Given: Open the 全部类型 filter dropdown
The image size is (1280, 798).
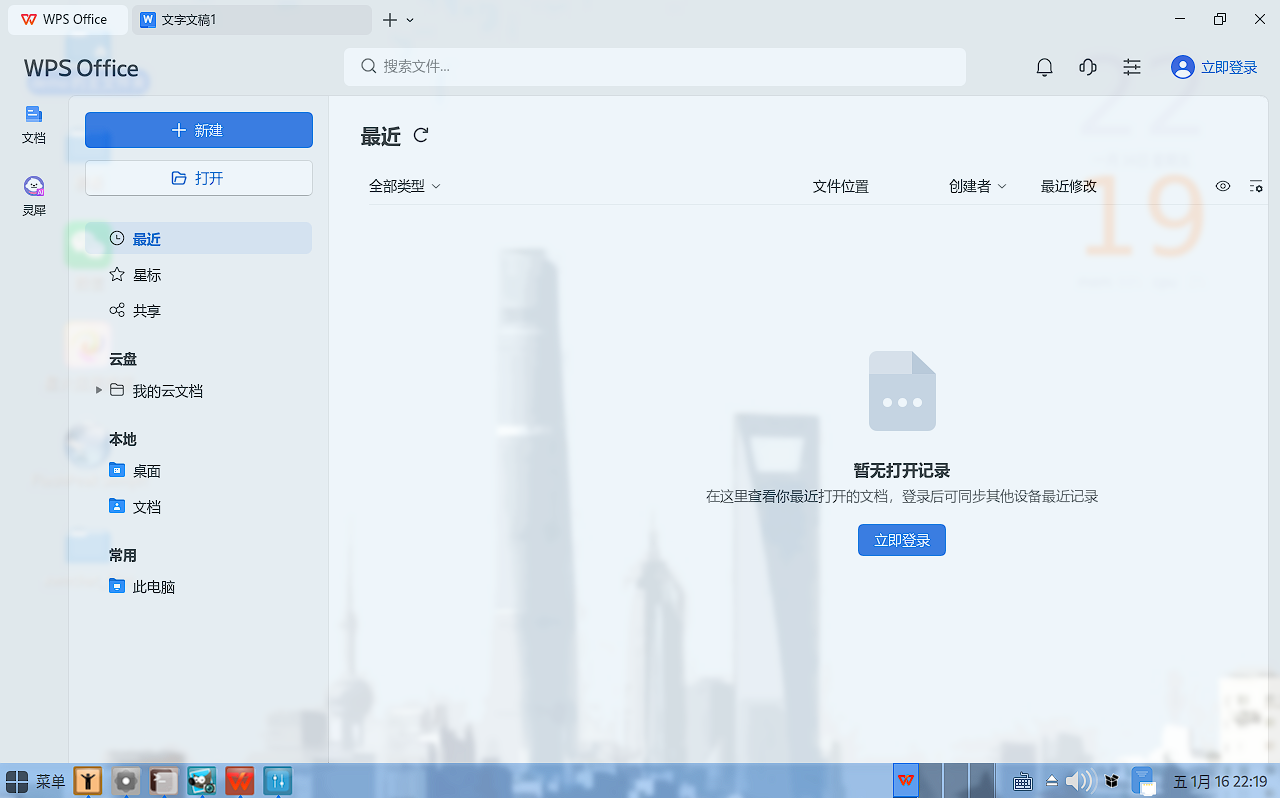Looking at the screenshot, I should coord(405,186).
